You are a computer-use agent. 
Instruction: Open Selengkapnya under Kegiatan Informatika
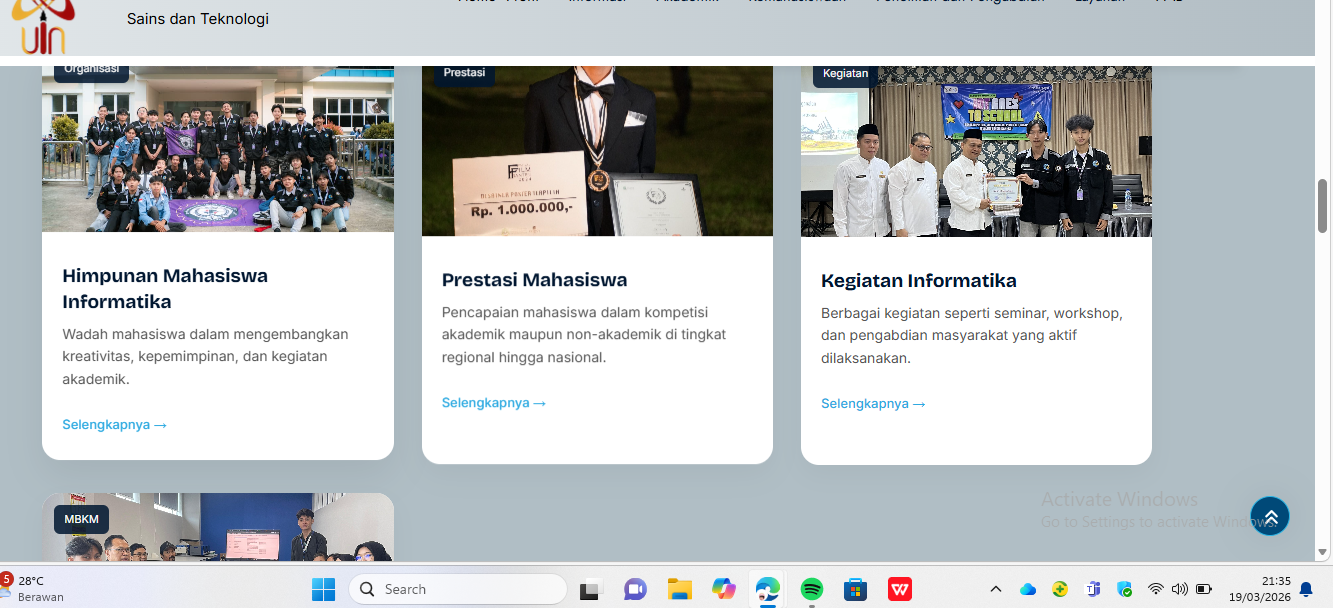coord(873,403)
